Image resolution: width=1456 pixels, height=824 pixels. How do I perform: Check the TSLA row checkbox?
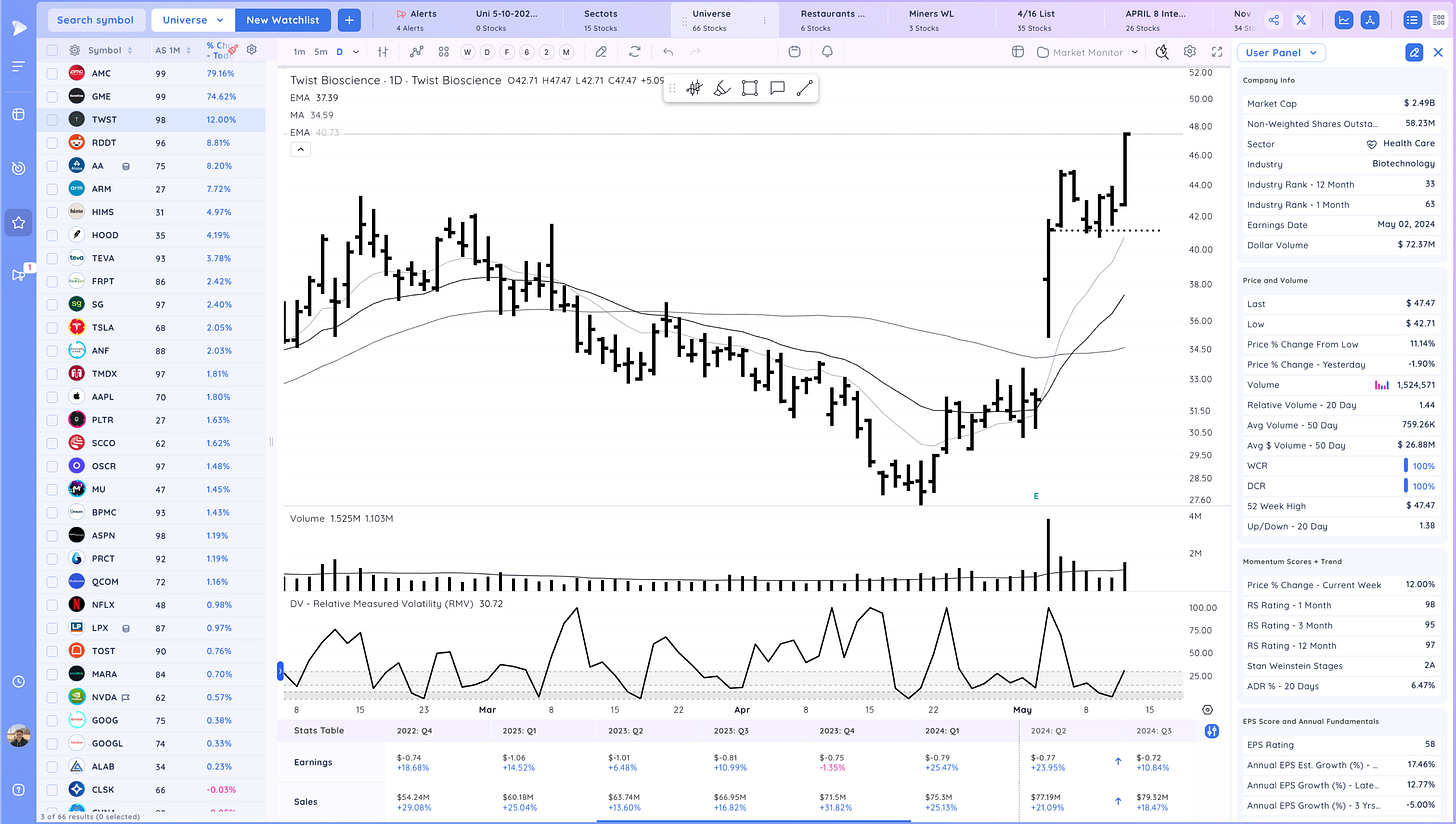tap(52, 327)
